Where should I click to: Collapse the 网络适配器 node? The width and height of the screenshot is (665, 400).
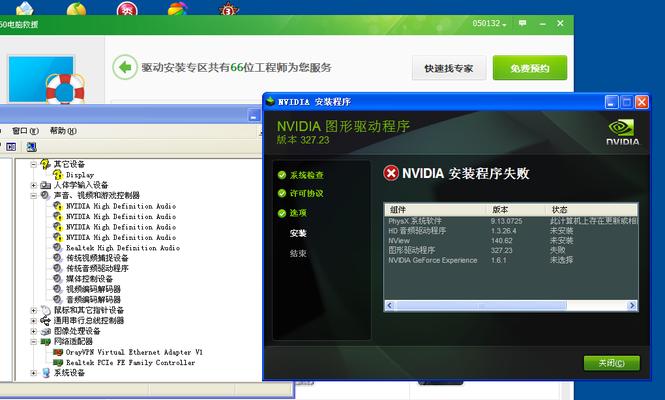(34, 341)
